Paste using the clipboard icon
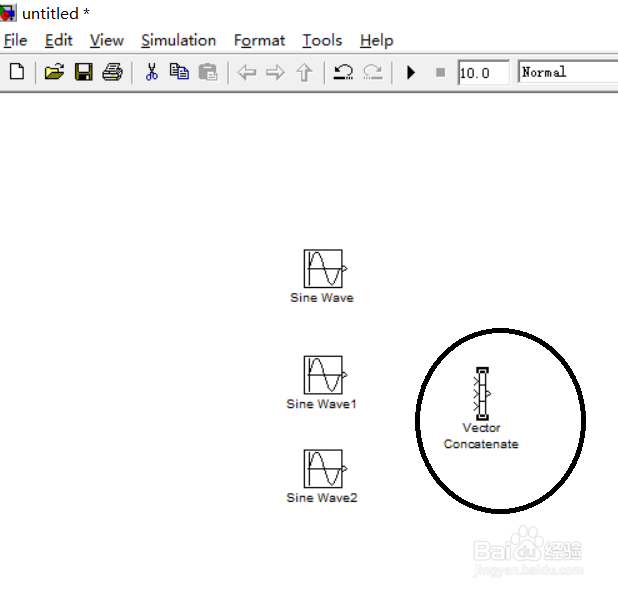 point(208,73)
